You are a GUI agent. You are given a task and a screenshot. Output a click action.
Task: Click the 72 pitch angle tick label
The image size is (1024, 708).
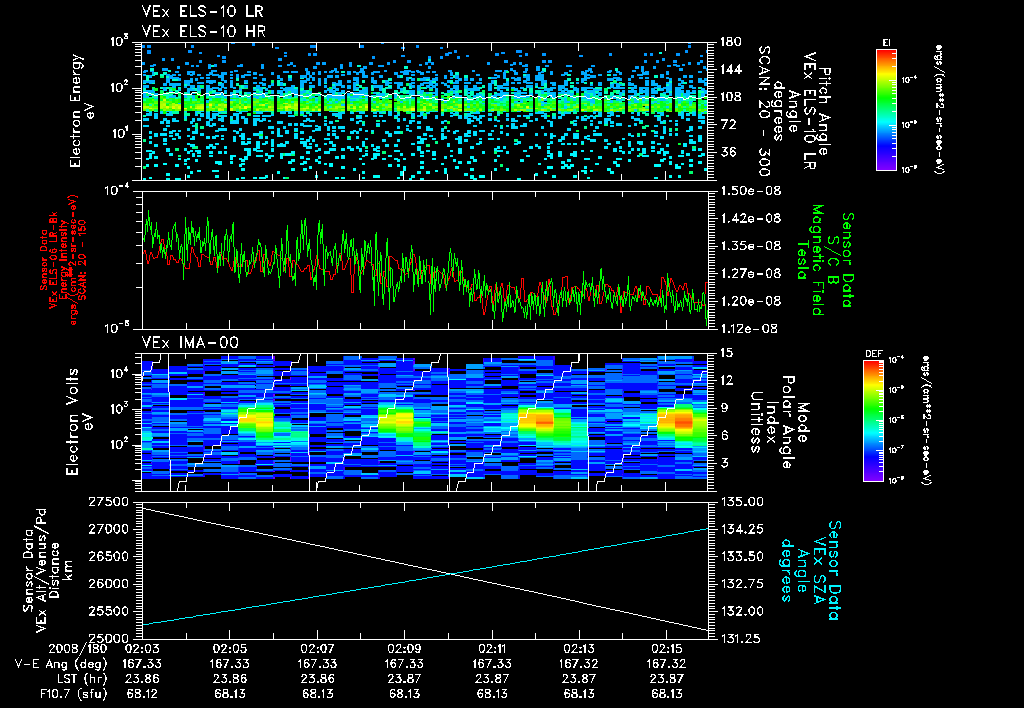tap(728, 124)
